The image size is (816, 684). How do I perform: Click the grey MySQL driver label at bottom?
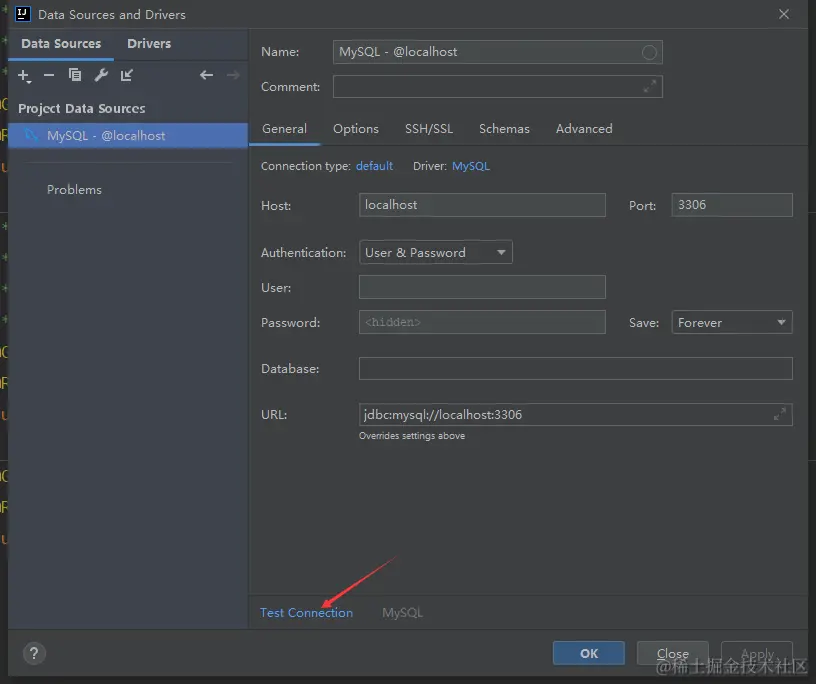click(x=402, y=613)
